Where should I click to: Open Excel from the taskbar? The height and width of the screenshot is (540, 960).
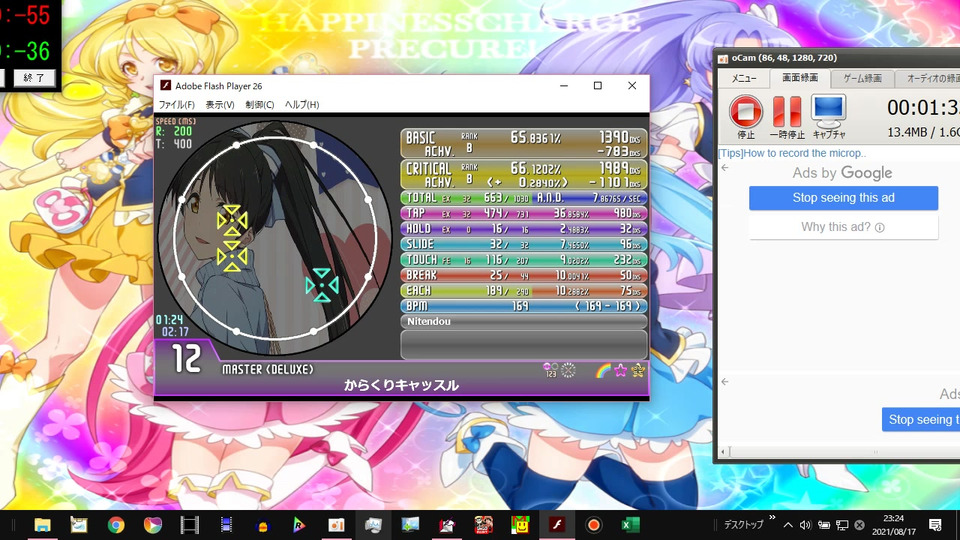pos(630,525)
